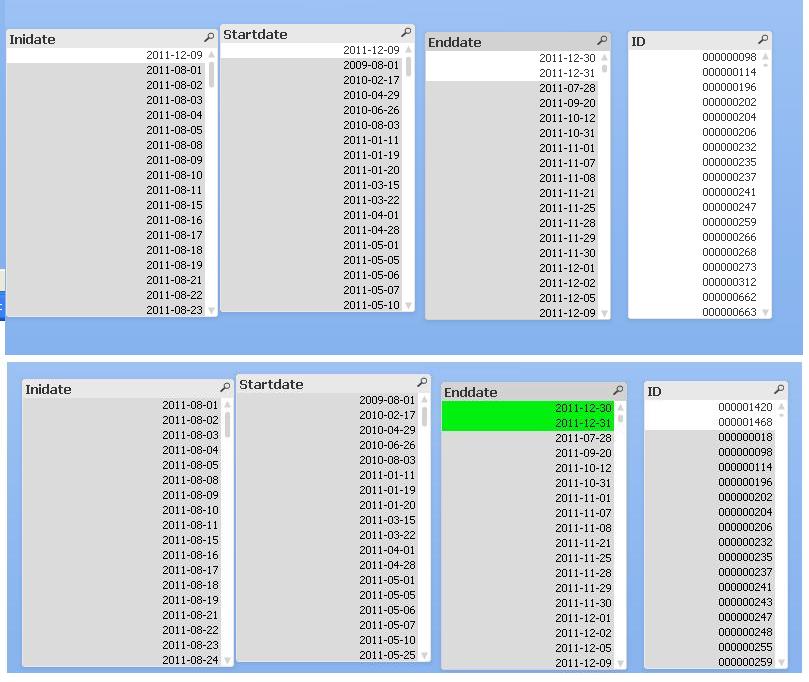Click the up scroll arrow of upper Startdate list
The width and height of the screenshot is (809, 682).
[x=409, y=50]
